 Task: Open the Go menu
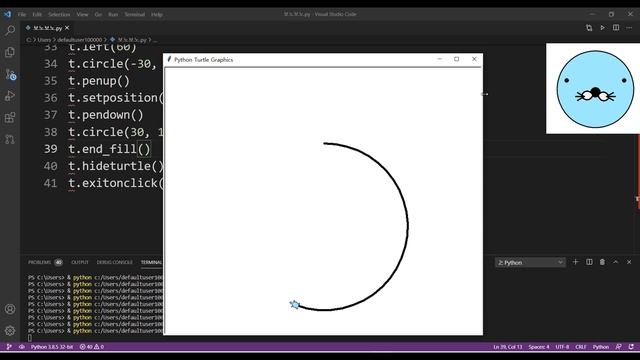98,14
